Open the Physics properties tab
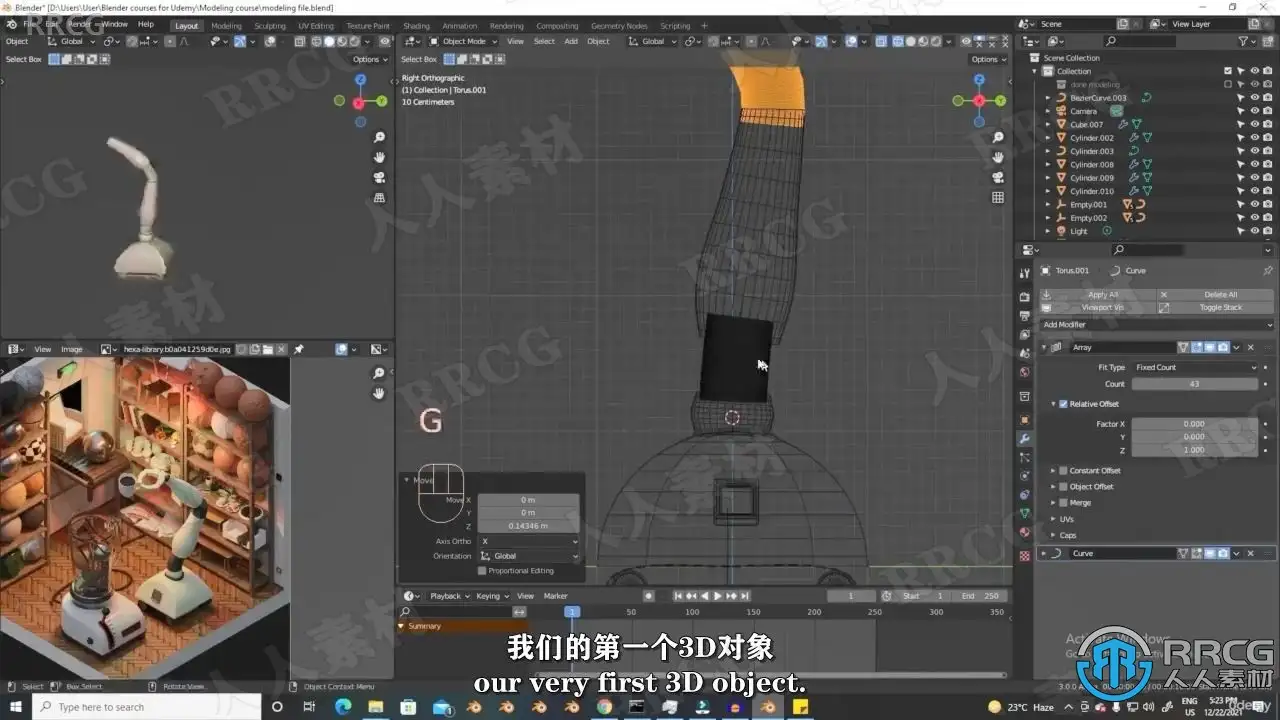 click(1024, 476)
